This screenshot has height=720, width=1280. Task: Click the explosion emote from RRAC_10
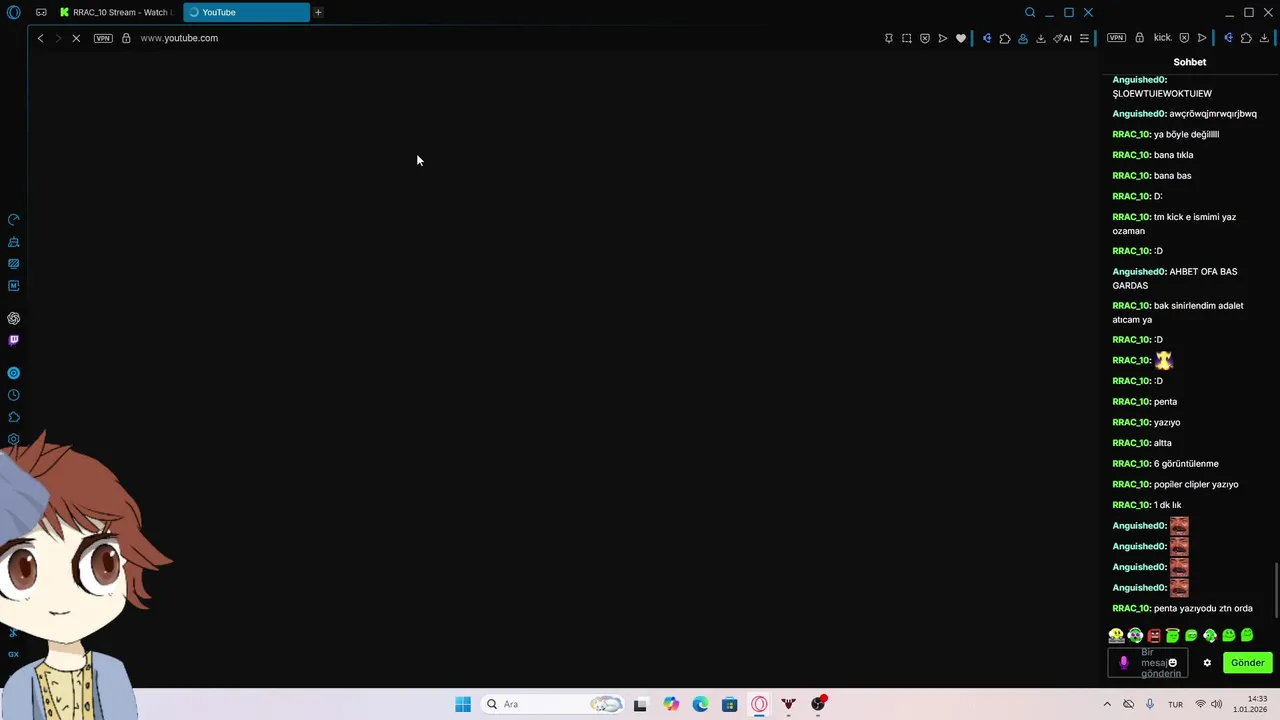coord(1163,360)
